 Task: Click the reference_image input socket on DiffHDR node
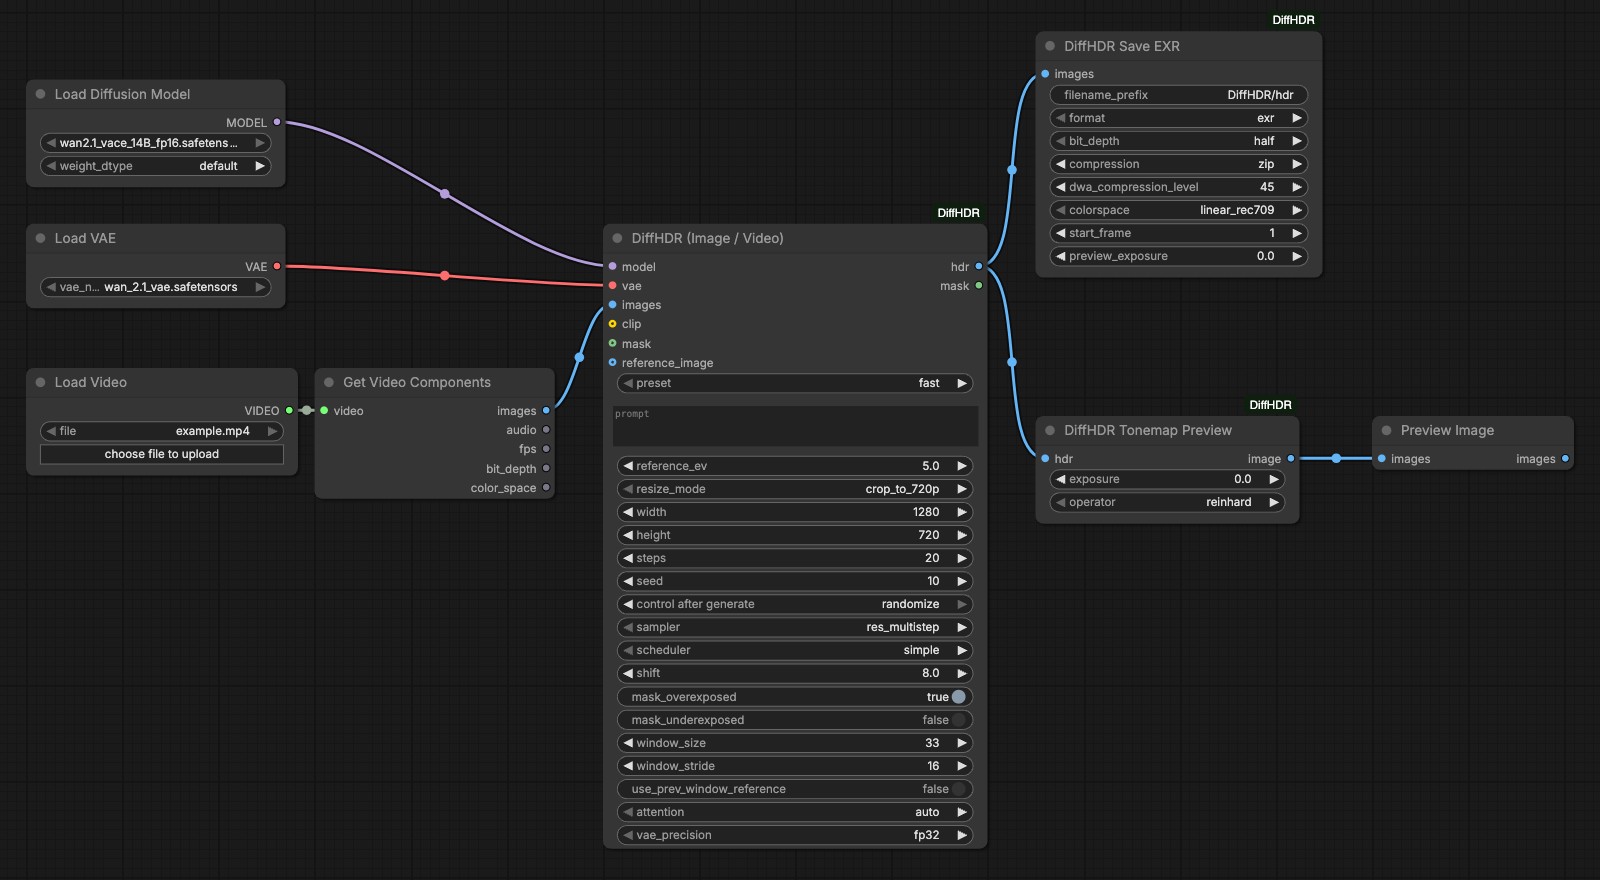612,362
